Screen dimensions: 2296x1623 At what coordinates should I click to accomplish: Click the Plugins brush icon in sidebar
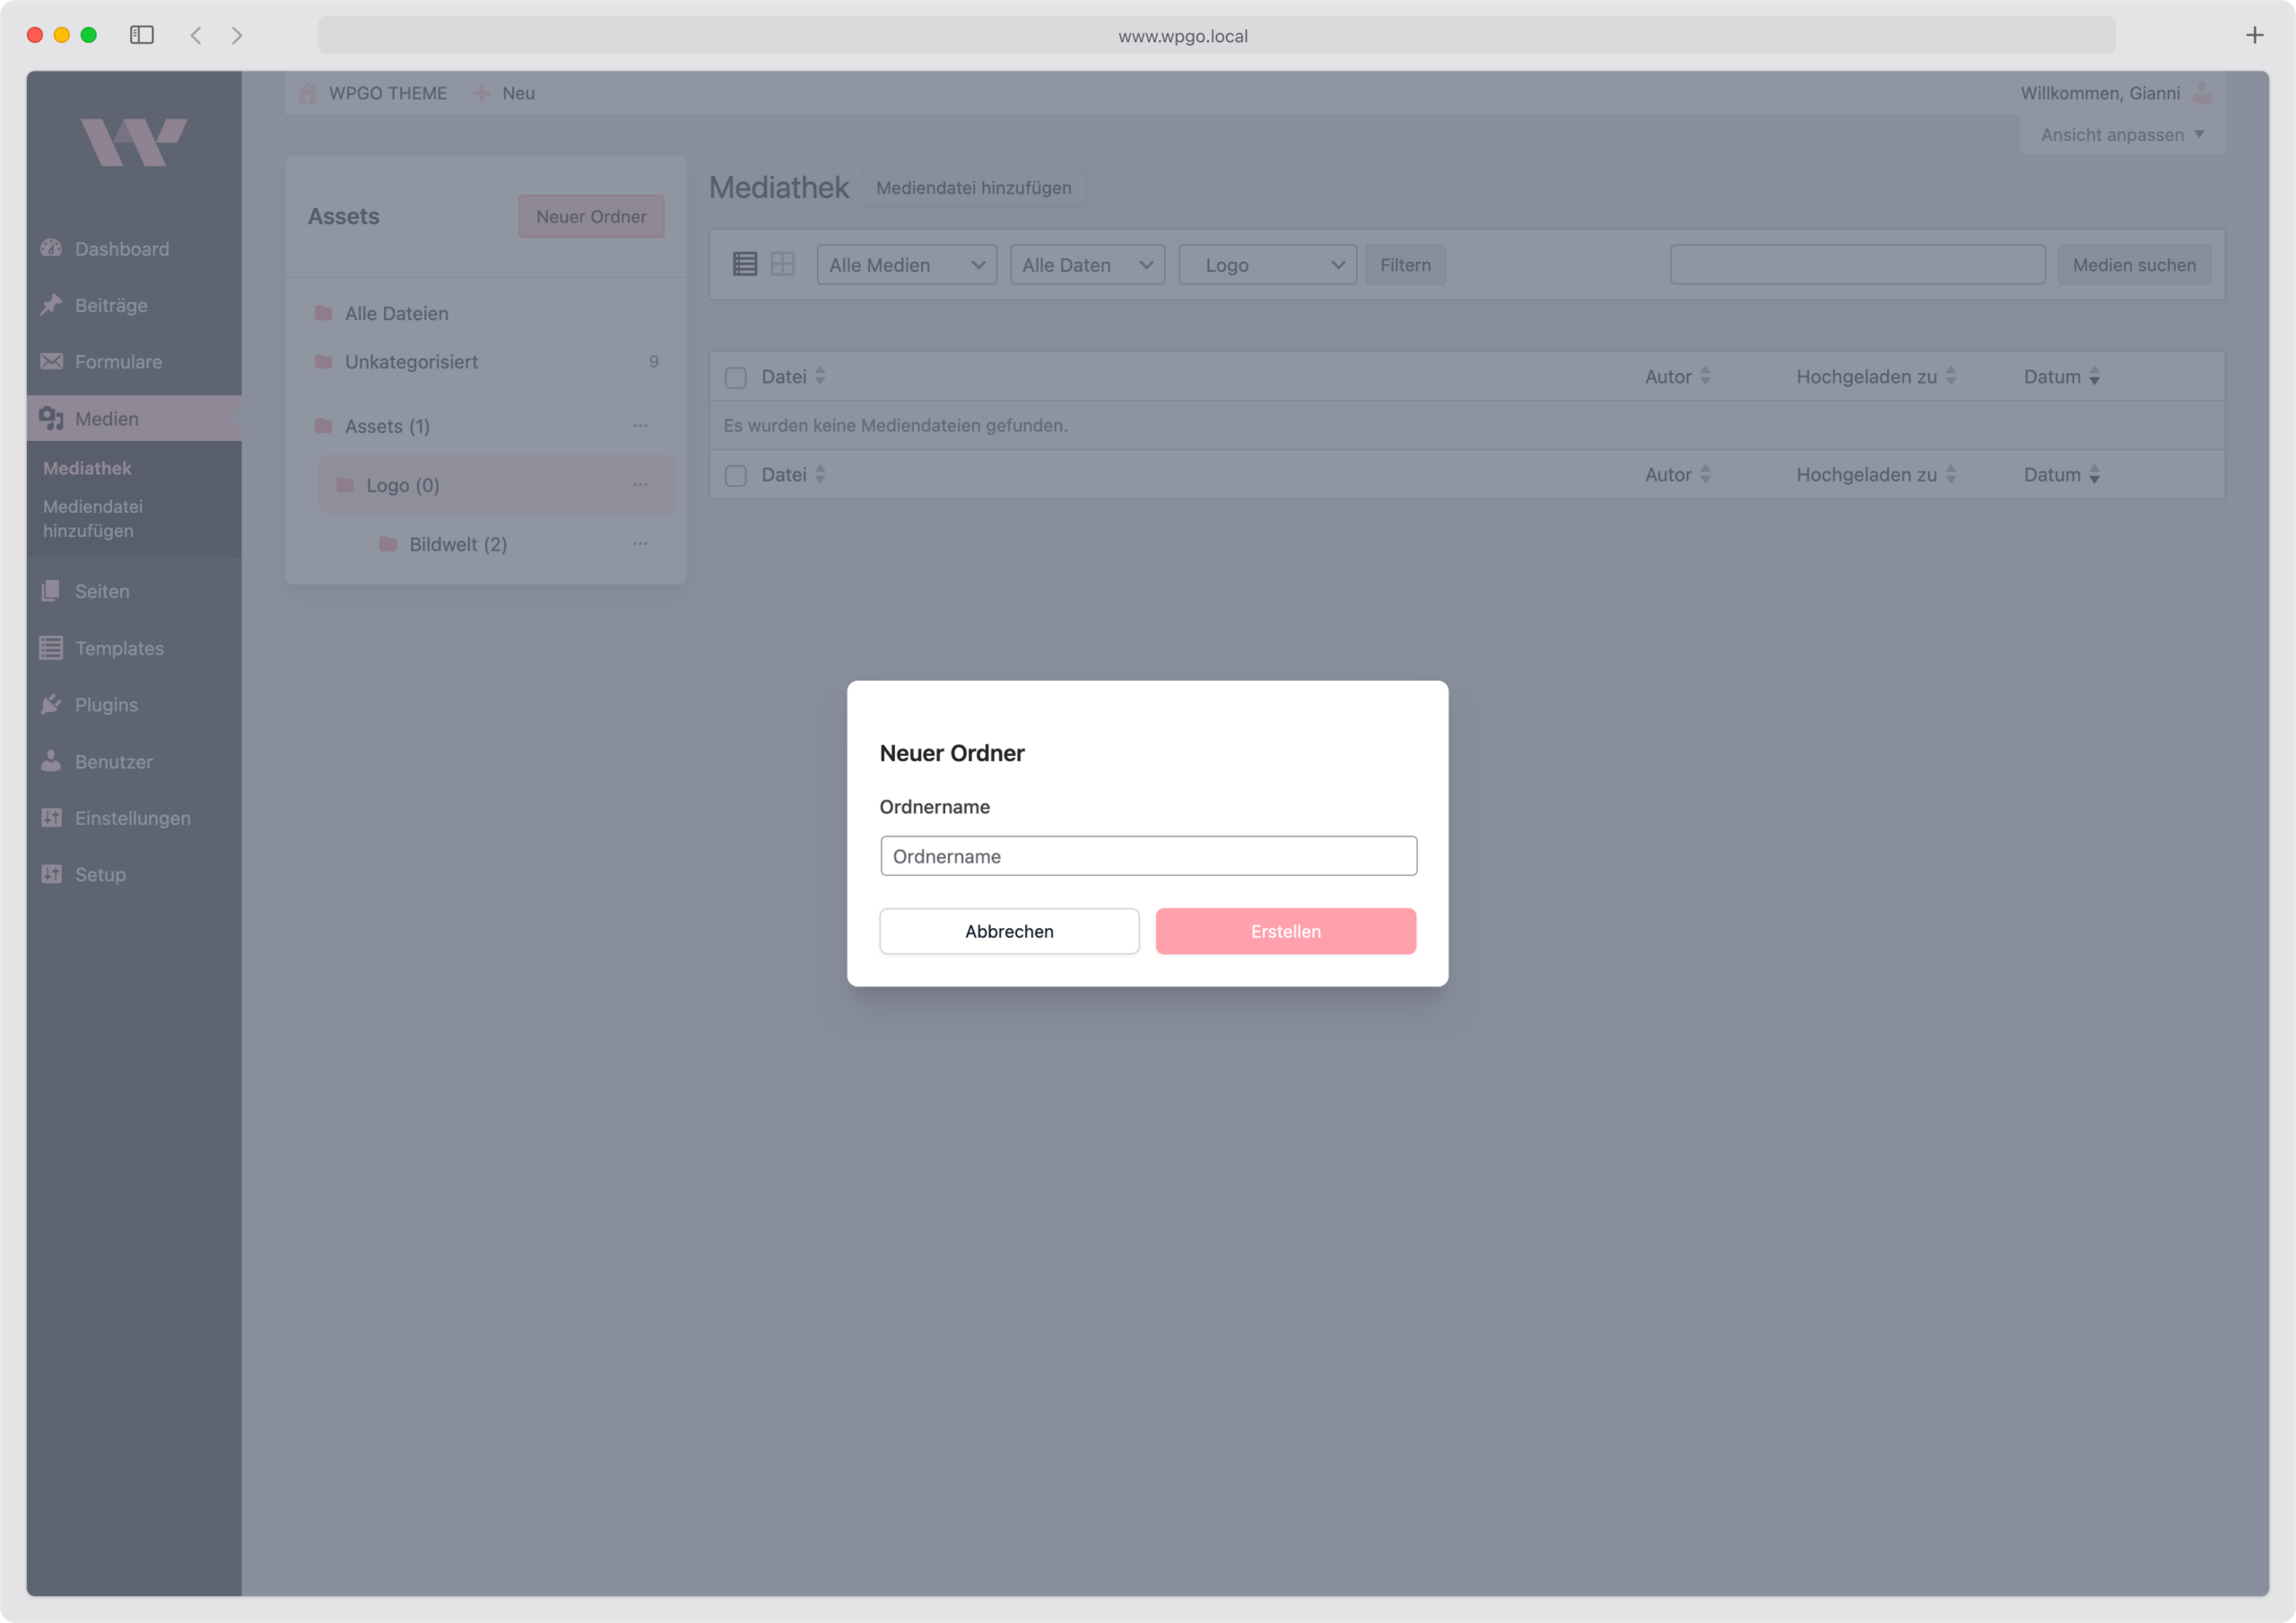tap(52, 704)
